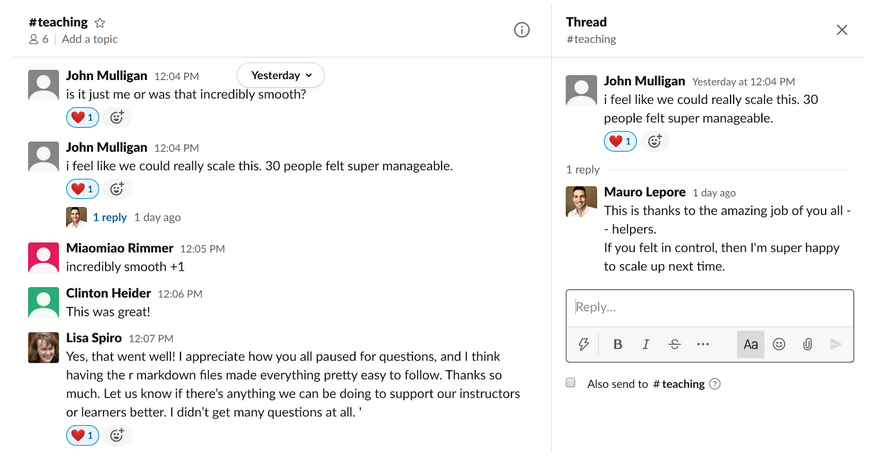
Task: Click into the Reply text field
Action: point(710,308)
